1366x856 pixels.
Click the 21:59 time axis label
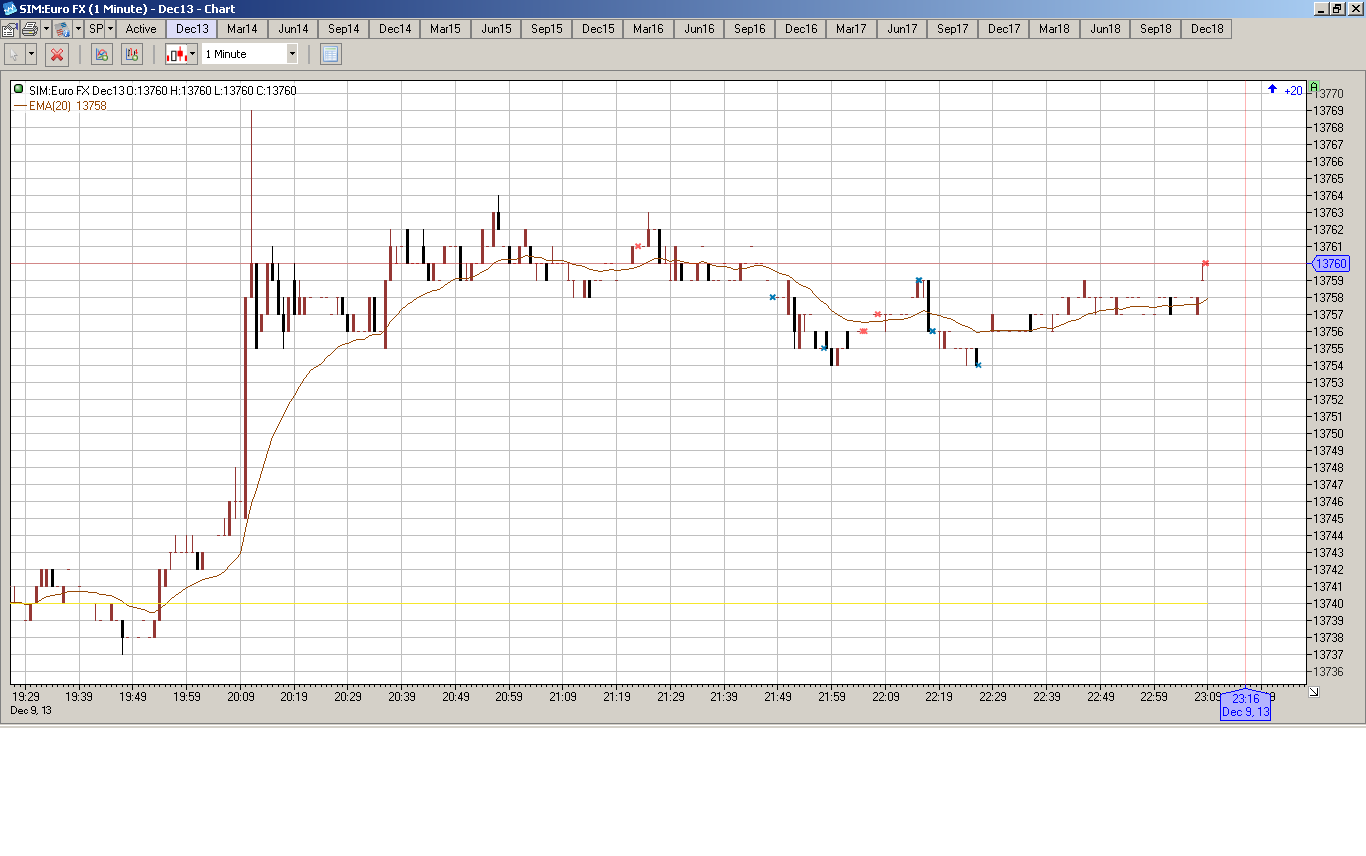831,697
